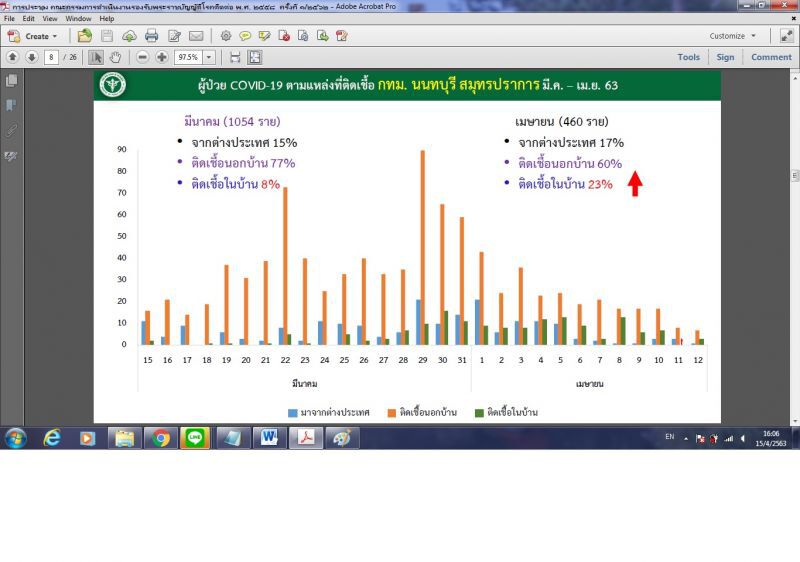Open the Window menu

click(x=78, y=18)
